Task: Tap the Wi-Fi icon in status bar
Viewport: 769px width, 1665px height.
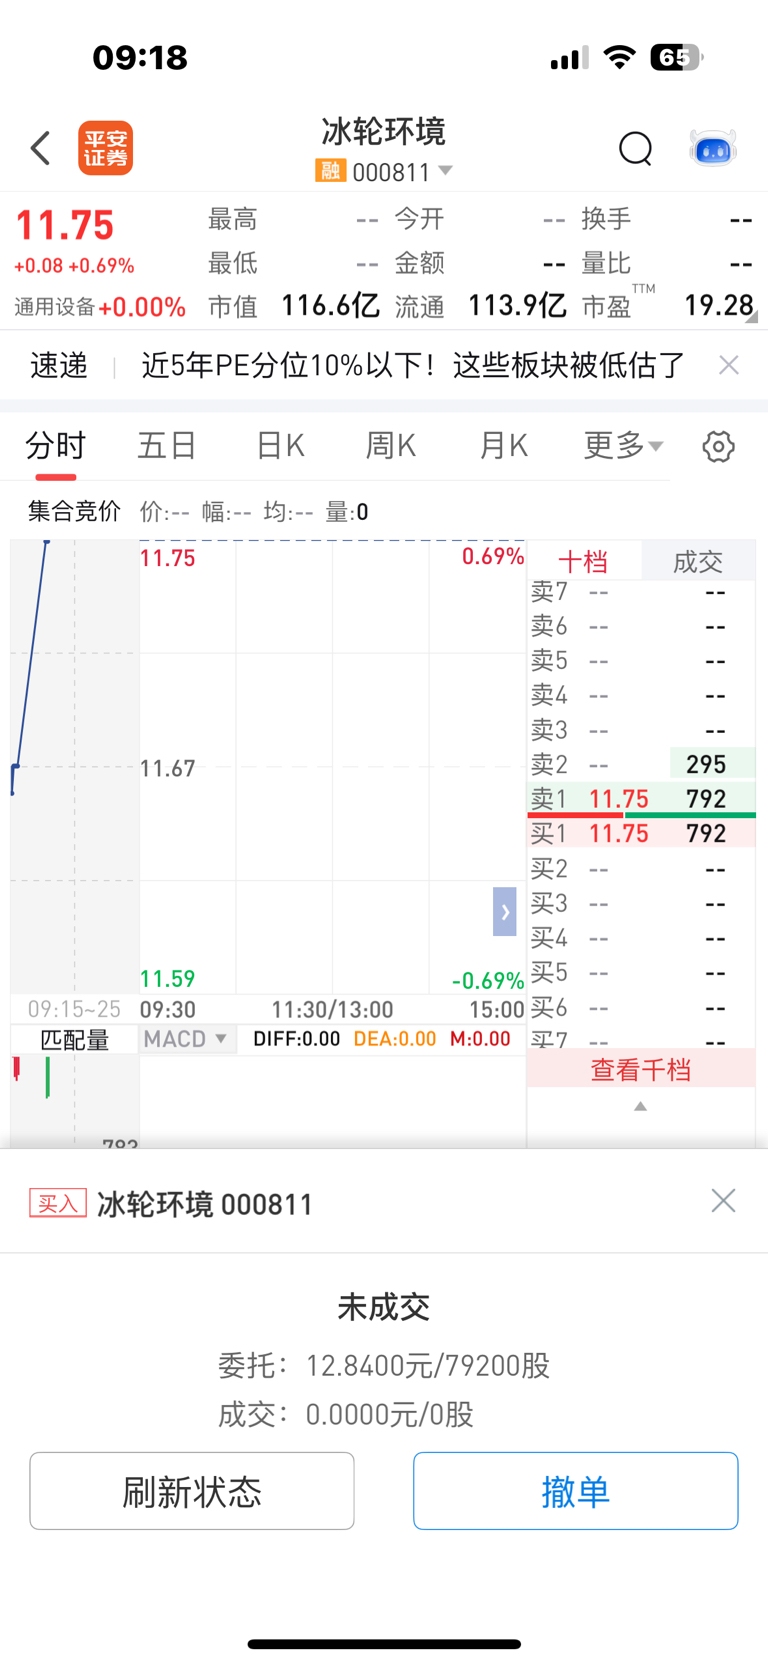Action: click(x=620, y=57)
